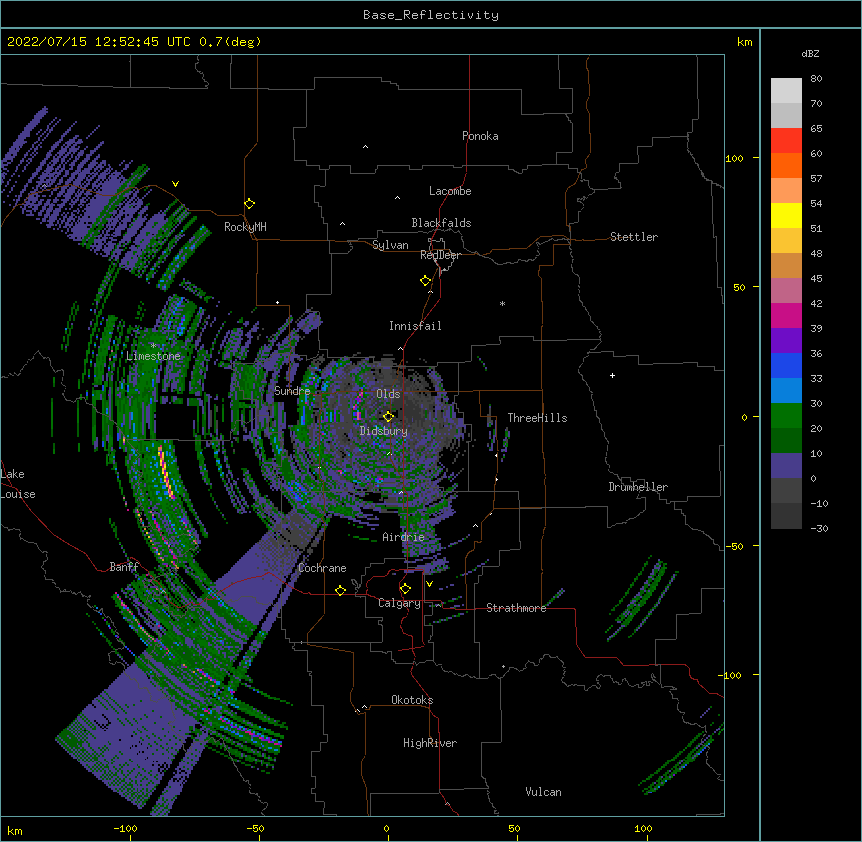The height and width of the screenshot is (842, 862).
Task: Click the yellow diamond marker above RockyMH
Action: [x=249, y=204]
